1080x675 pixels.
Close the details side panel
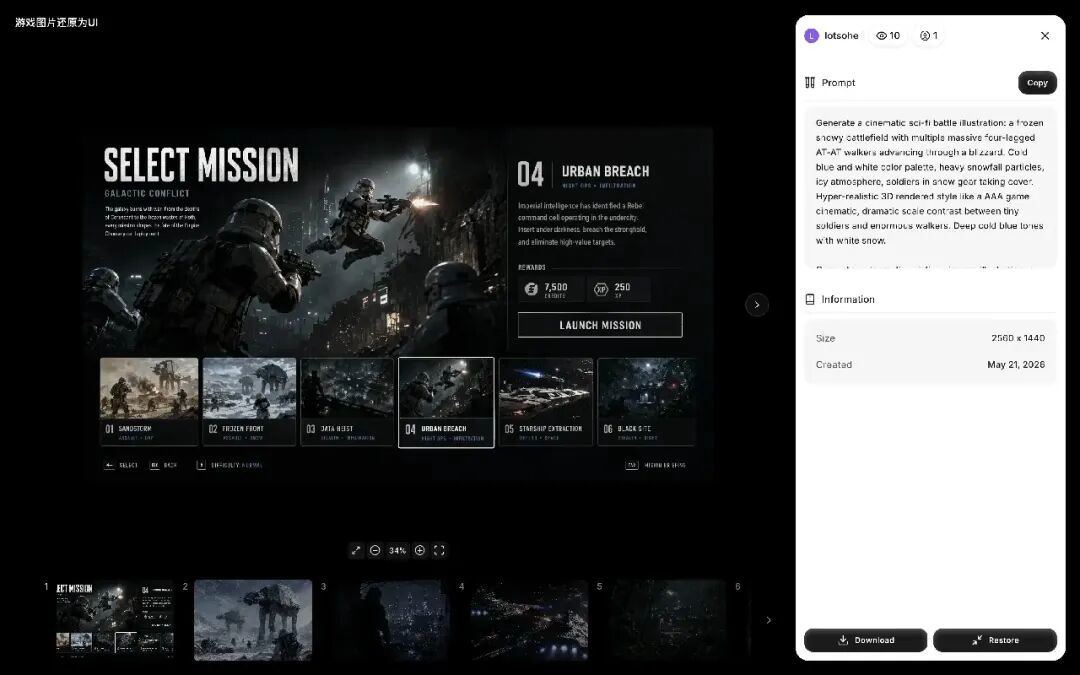tap(1045, 36)
